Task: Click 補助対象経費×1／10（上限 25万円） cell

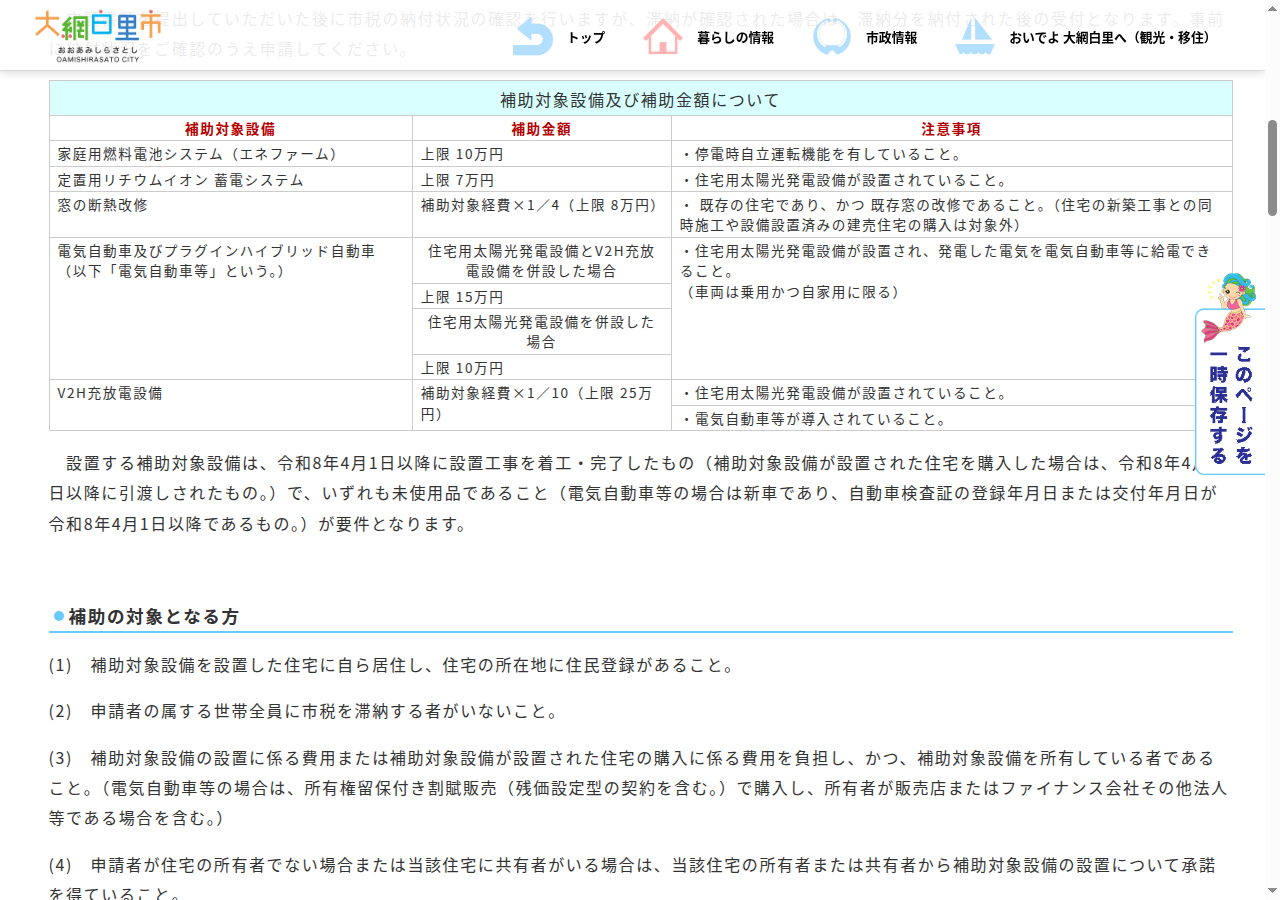Action: [541, 405]
